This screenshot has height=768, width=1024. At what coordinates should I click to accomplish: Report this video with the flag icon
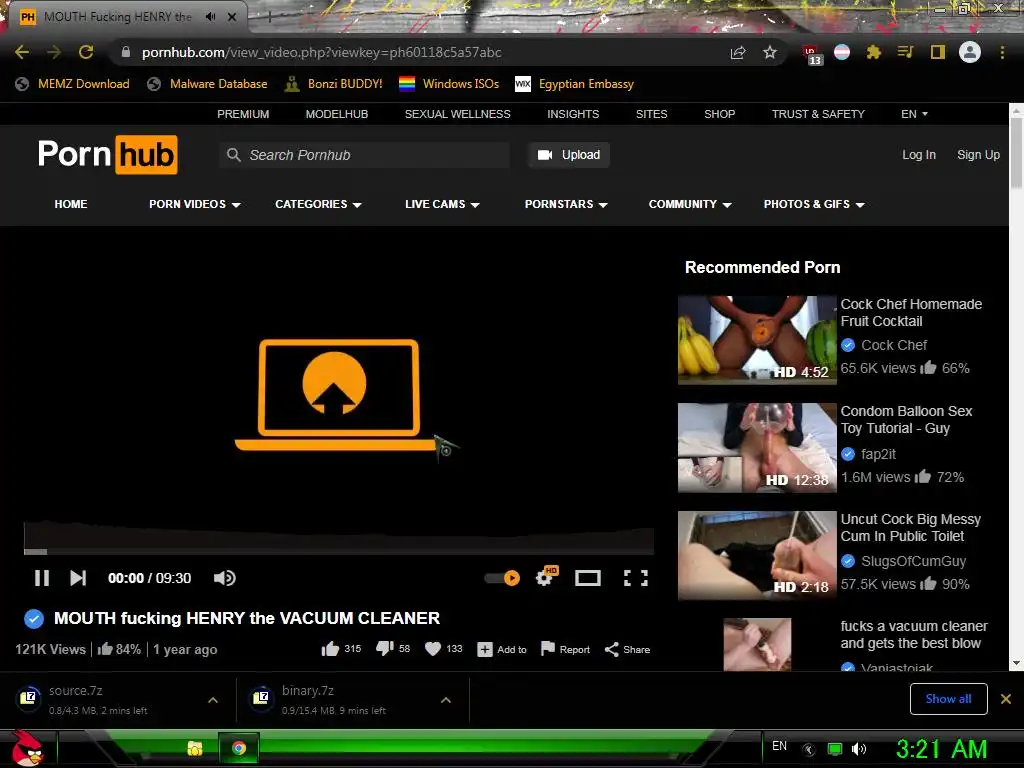point(566,649)
